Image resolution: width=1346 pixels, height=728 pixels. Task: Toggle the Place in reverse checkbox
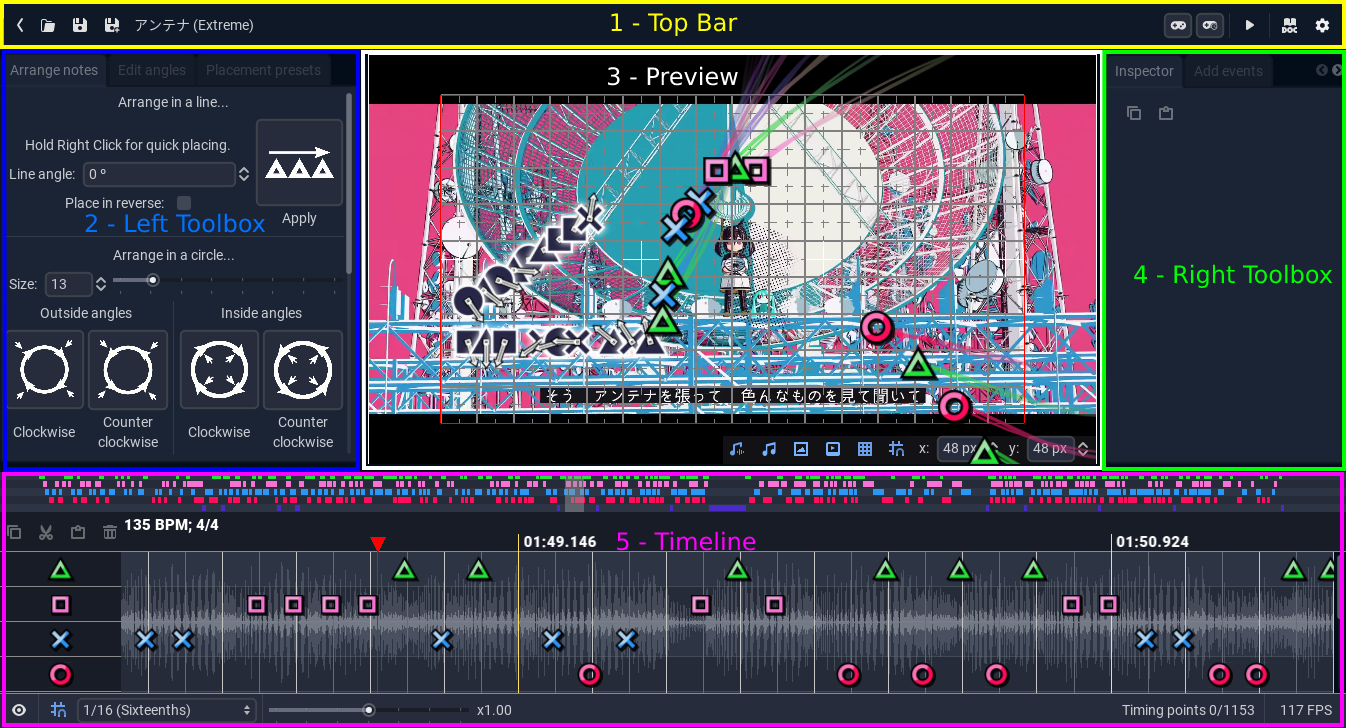(184, 203)
